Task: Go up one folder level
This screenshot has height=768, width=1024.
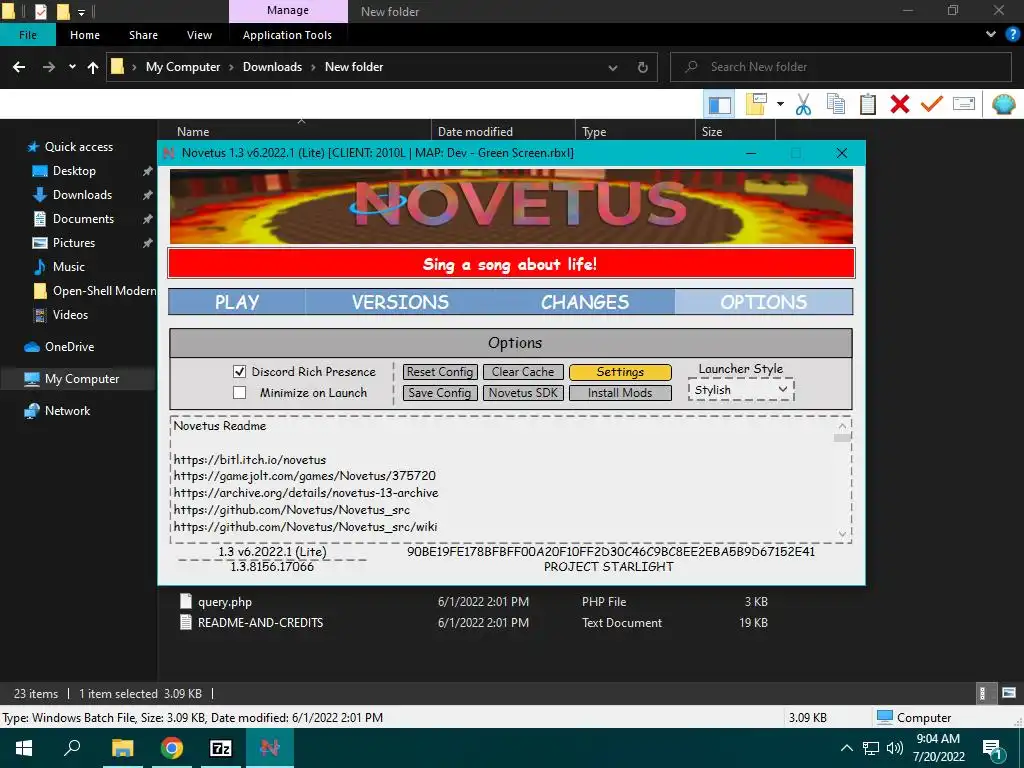Action: click(x=93, y=67)
